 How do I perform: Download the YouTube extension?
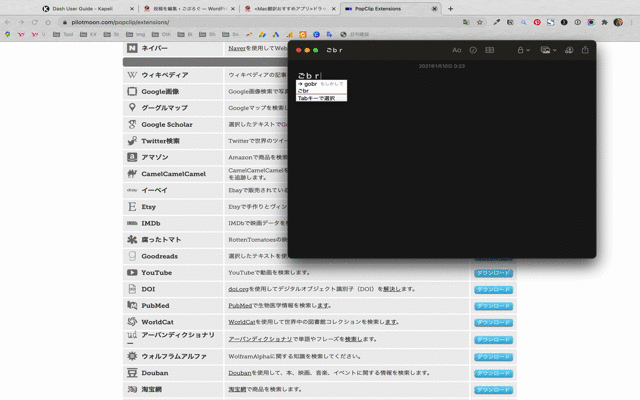[x=493, y=273]
